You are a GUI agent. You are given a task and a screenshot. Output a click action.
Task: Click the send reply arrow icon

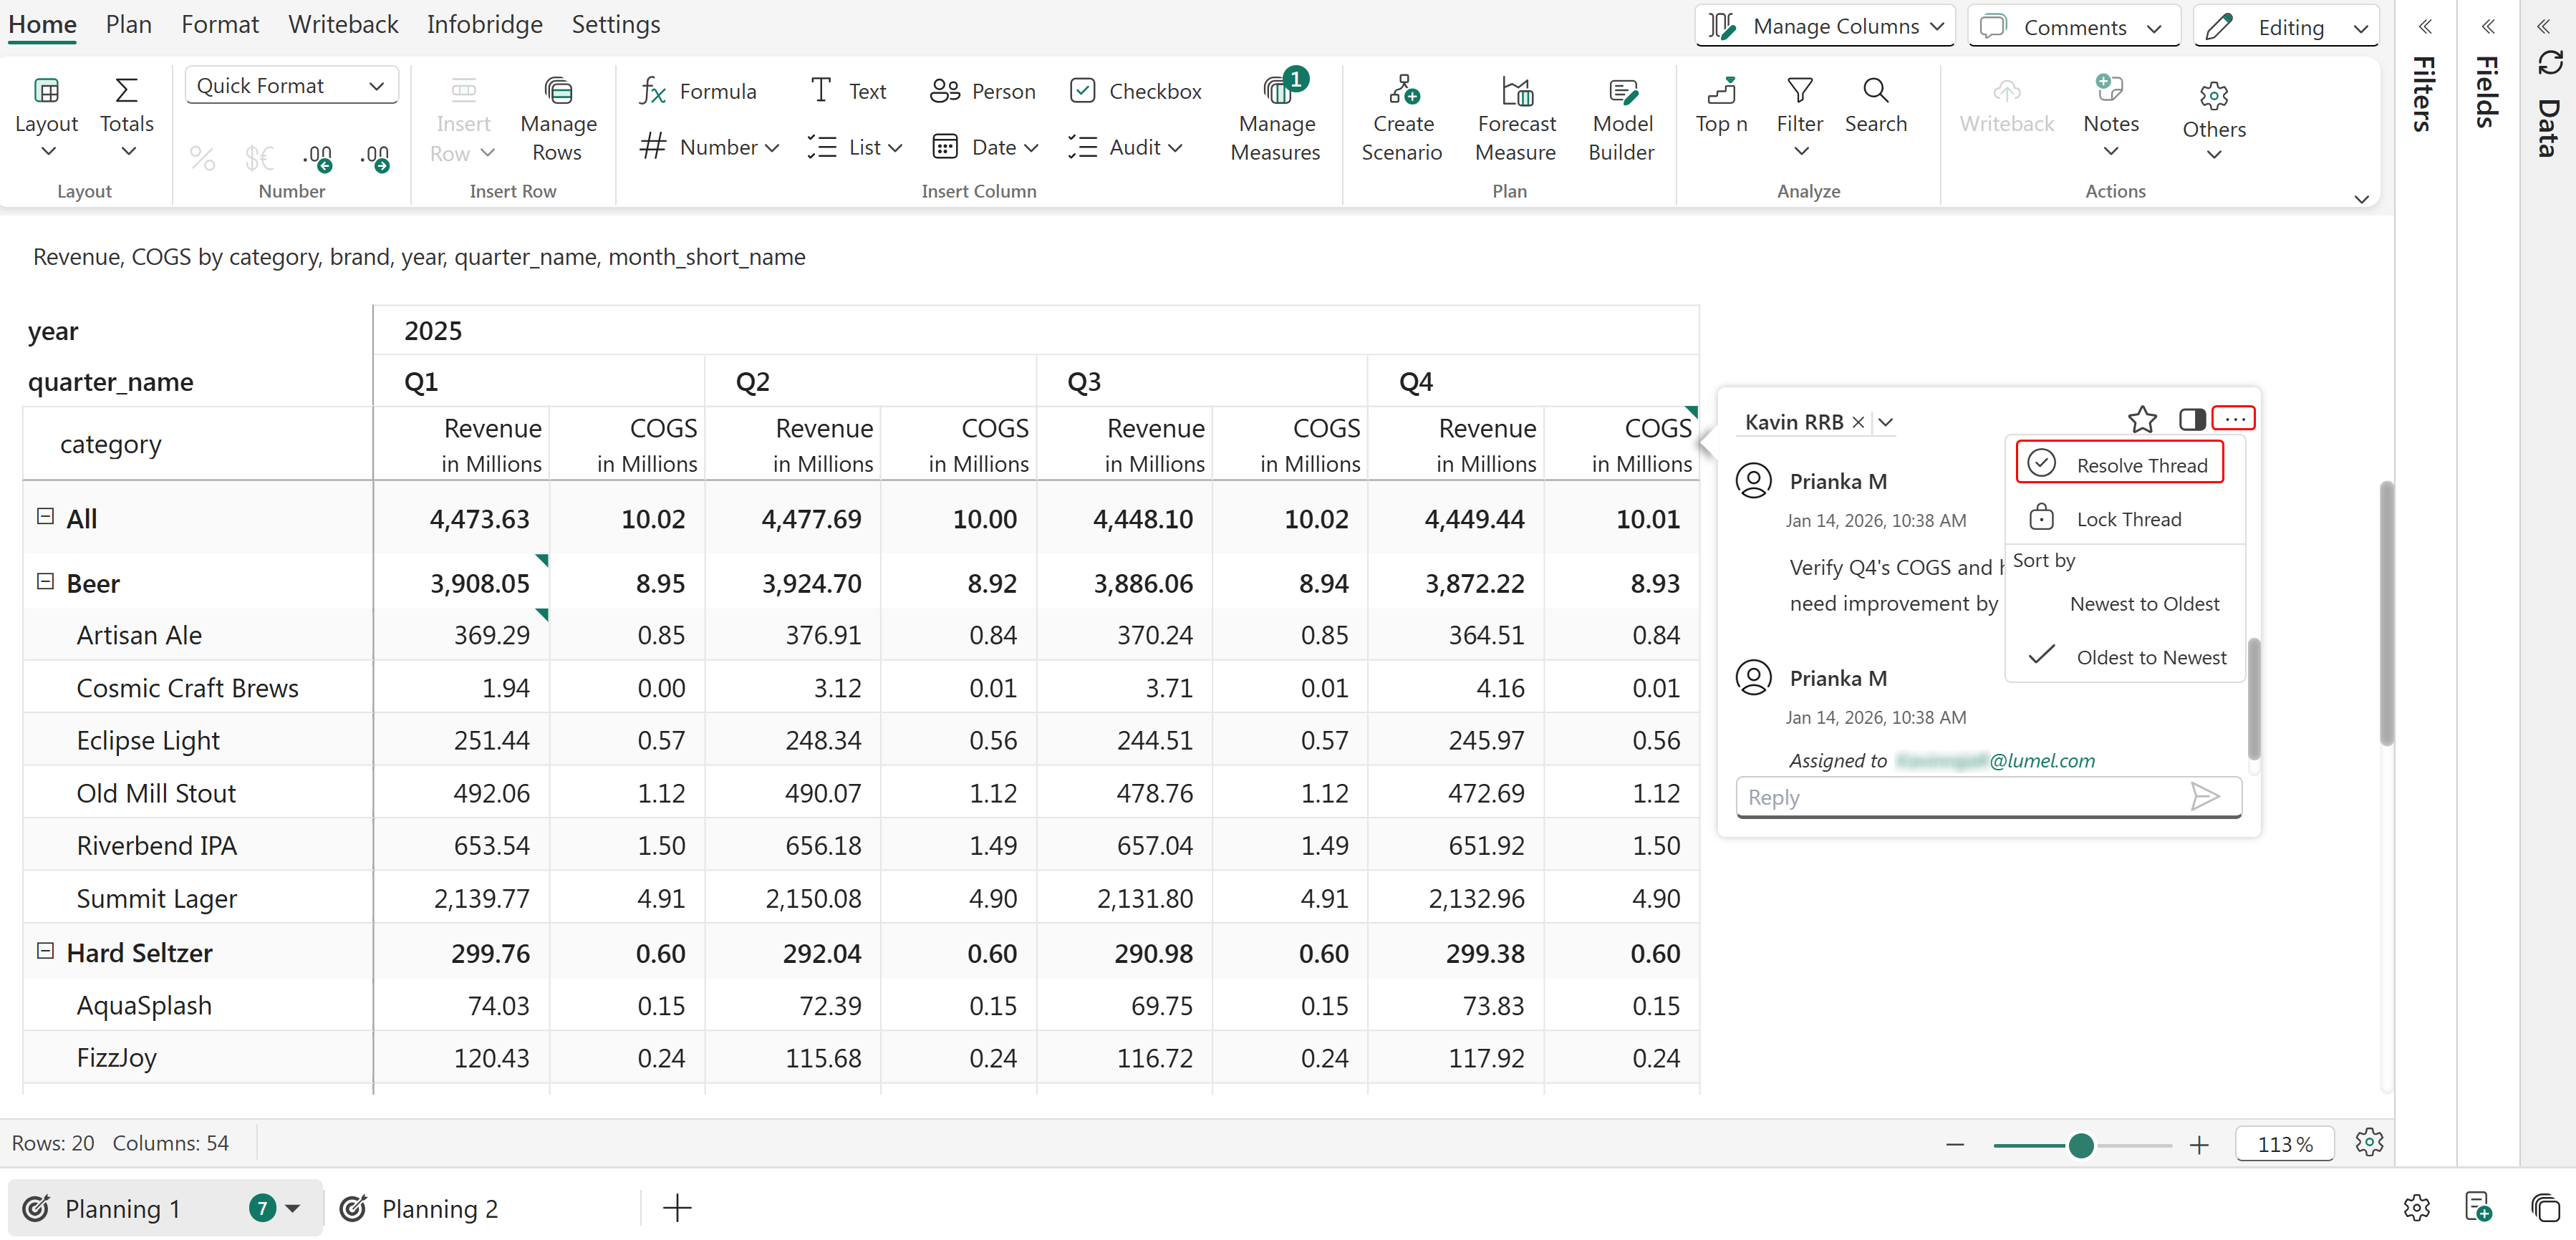pyautogui.click(x=2204, y=796)
